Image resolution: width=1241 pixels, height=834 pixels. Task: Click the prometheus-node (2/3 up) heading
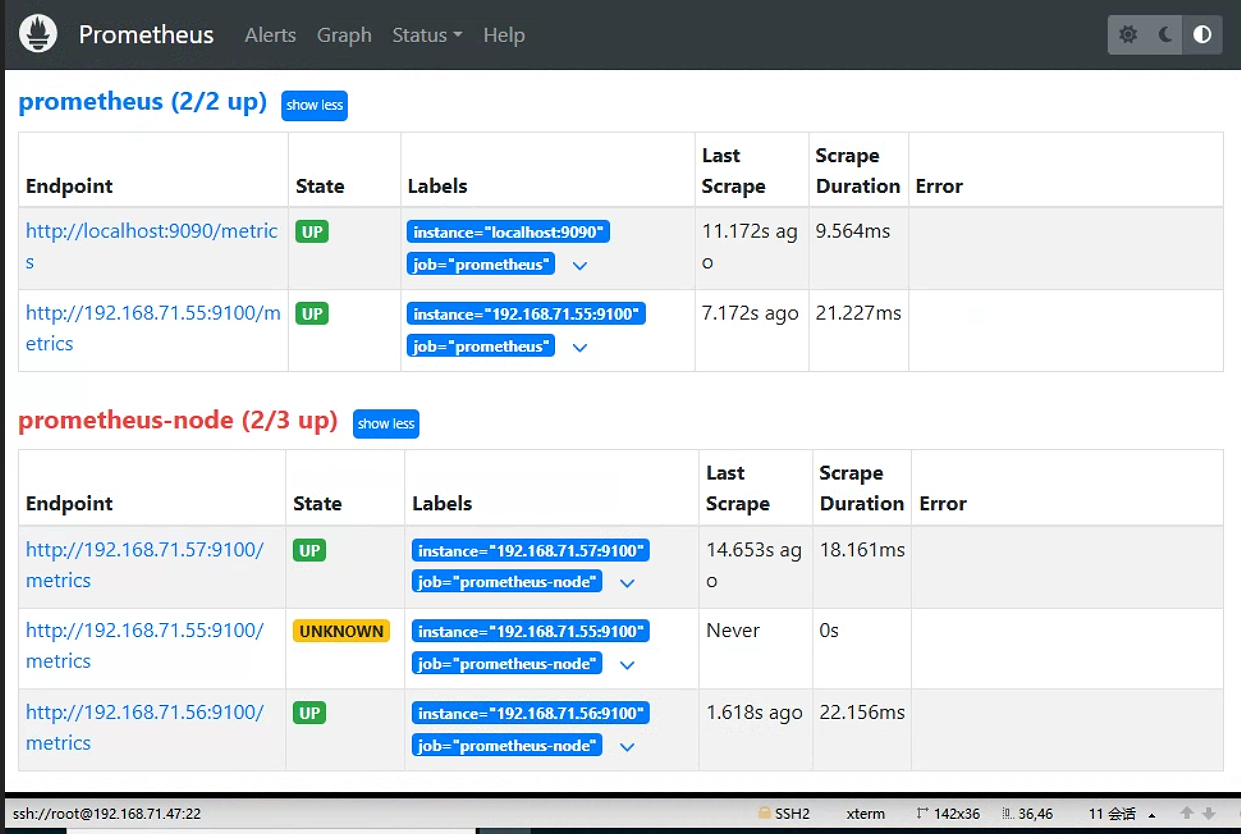(x=178, y=420)
